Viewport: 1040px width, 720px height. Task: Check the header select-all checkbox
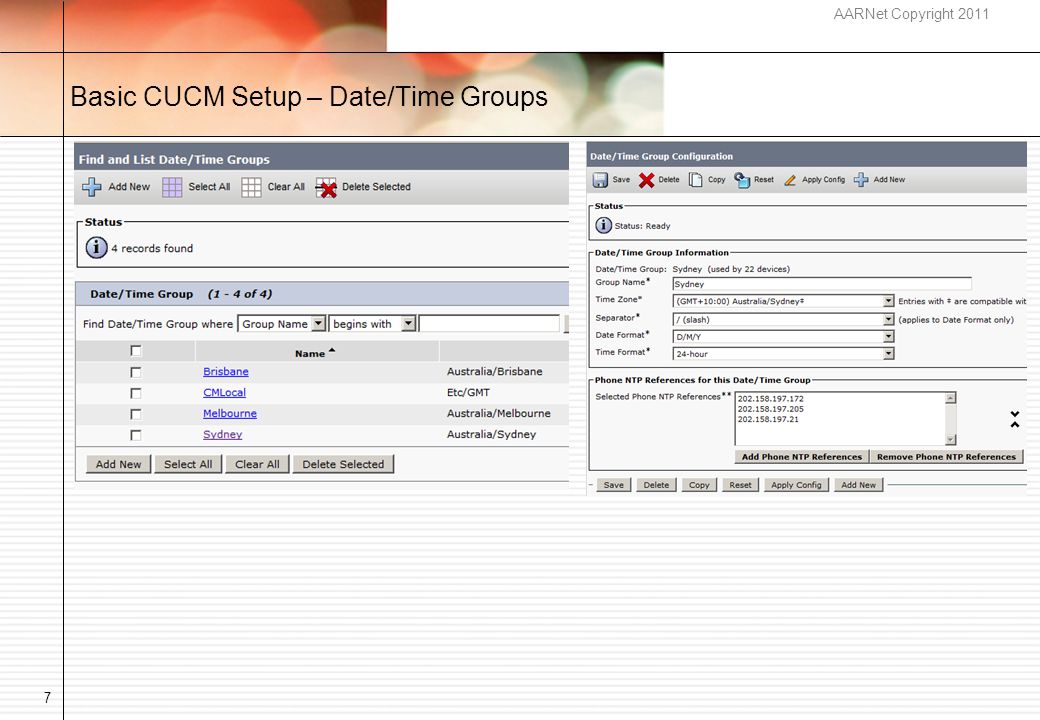pyautogui.click(x=136, y=351)
